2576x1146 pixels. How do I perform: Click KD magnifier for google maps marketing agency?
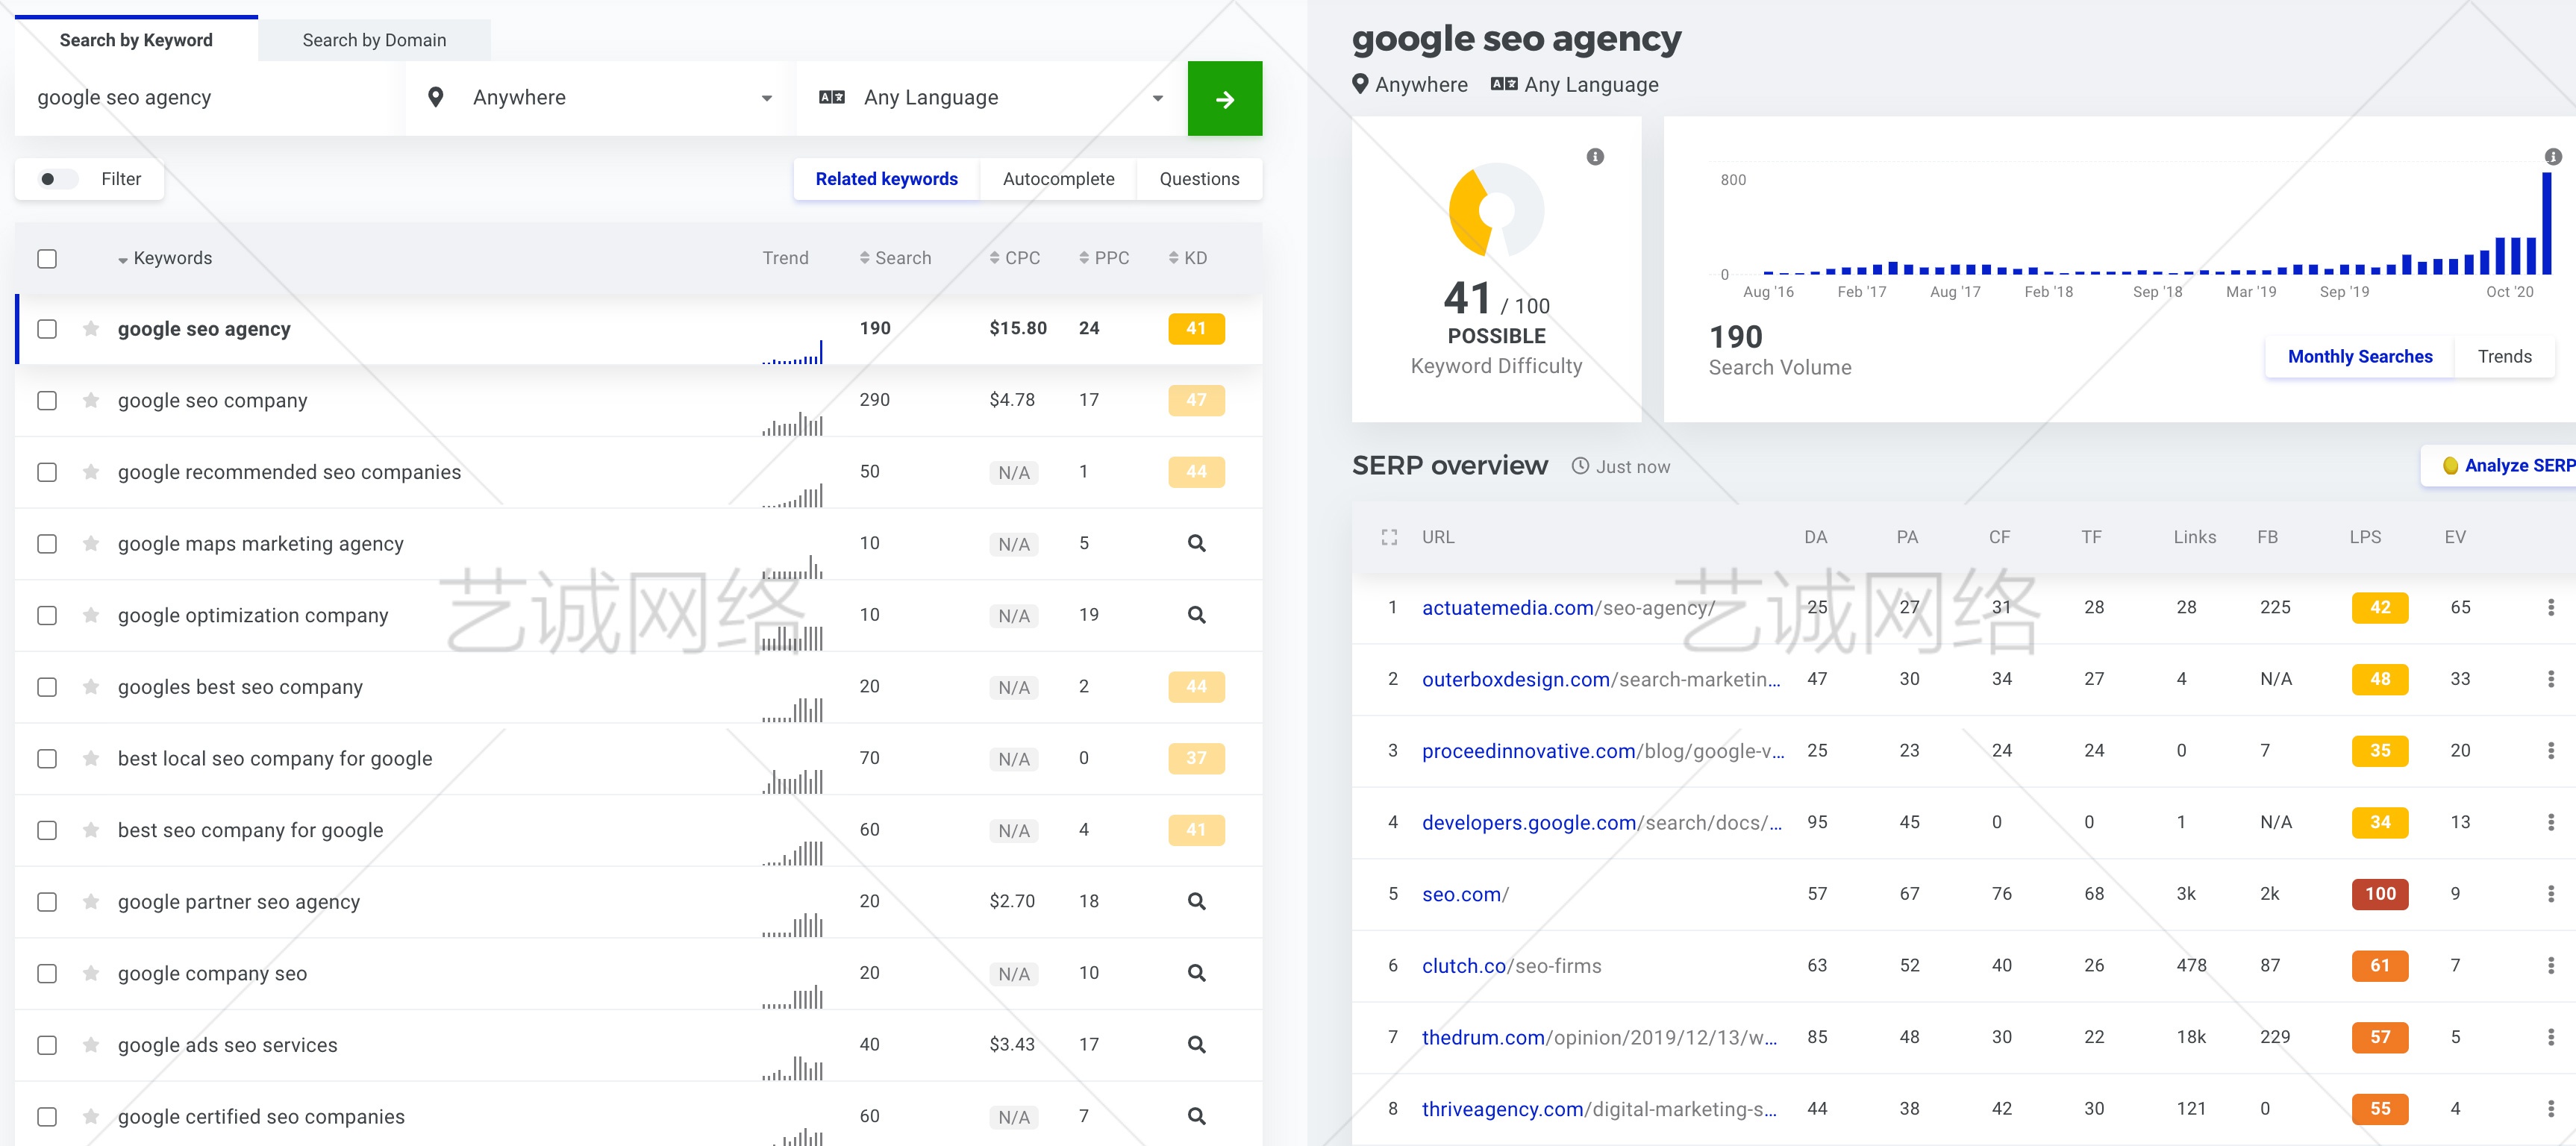click(1196, 544)
